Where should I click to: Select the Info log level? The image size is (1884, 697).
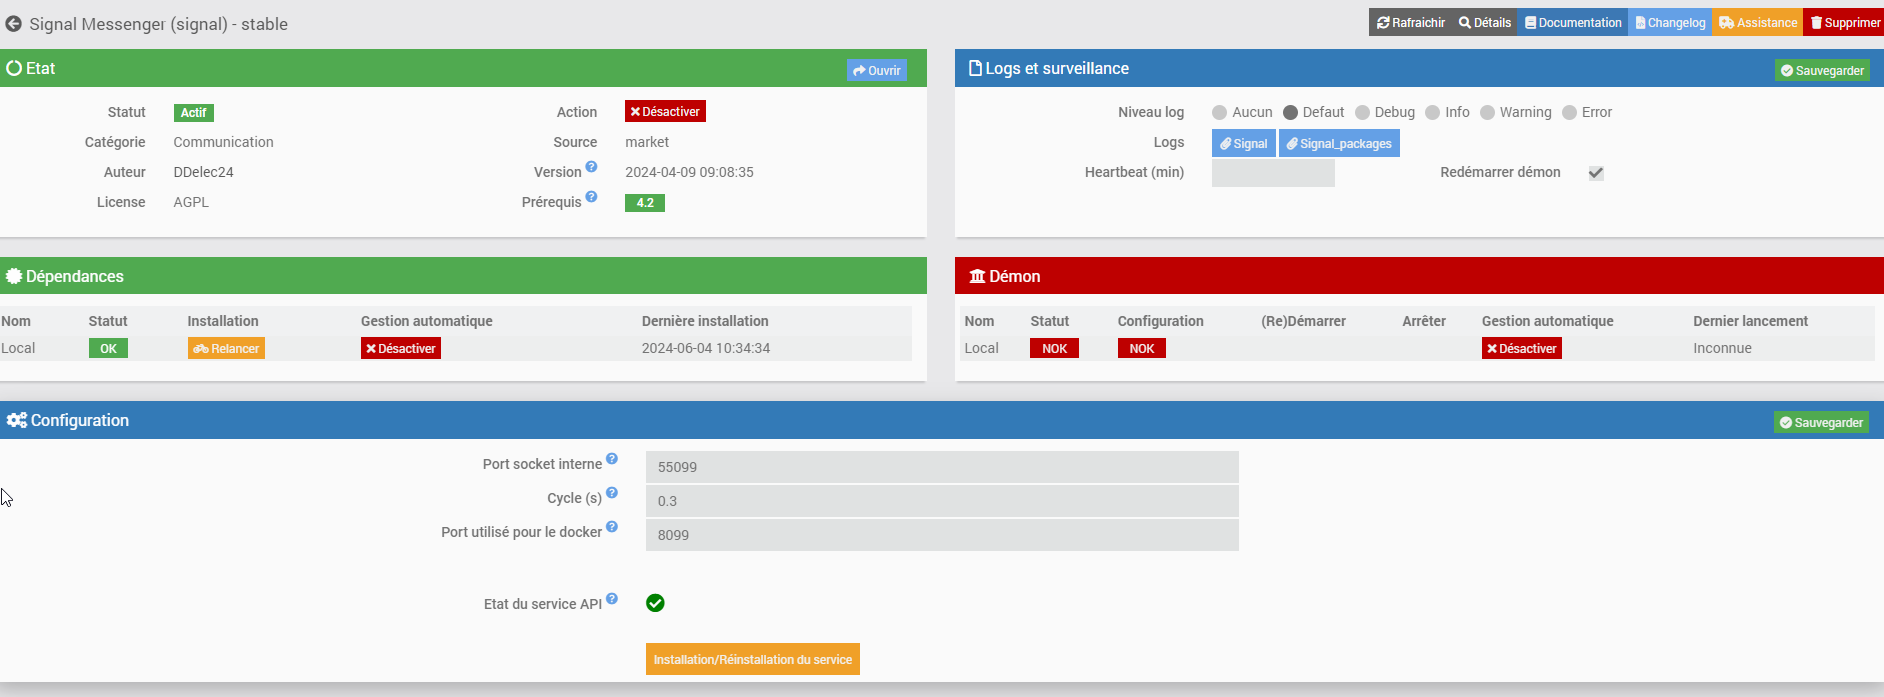(x=1432, y=112)
